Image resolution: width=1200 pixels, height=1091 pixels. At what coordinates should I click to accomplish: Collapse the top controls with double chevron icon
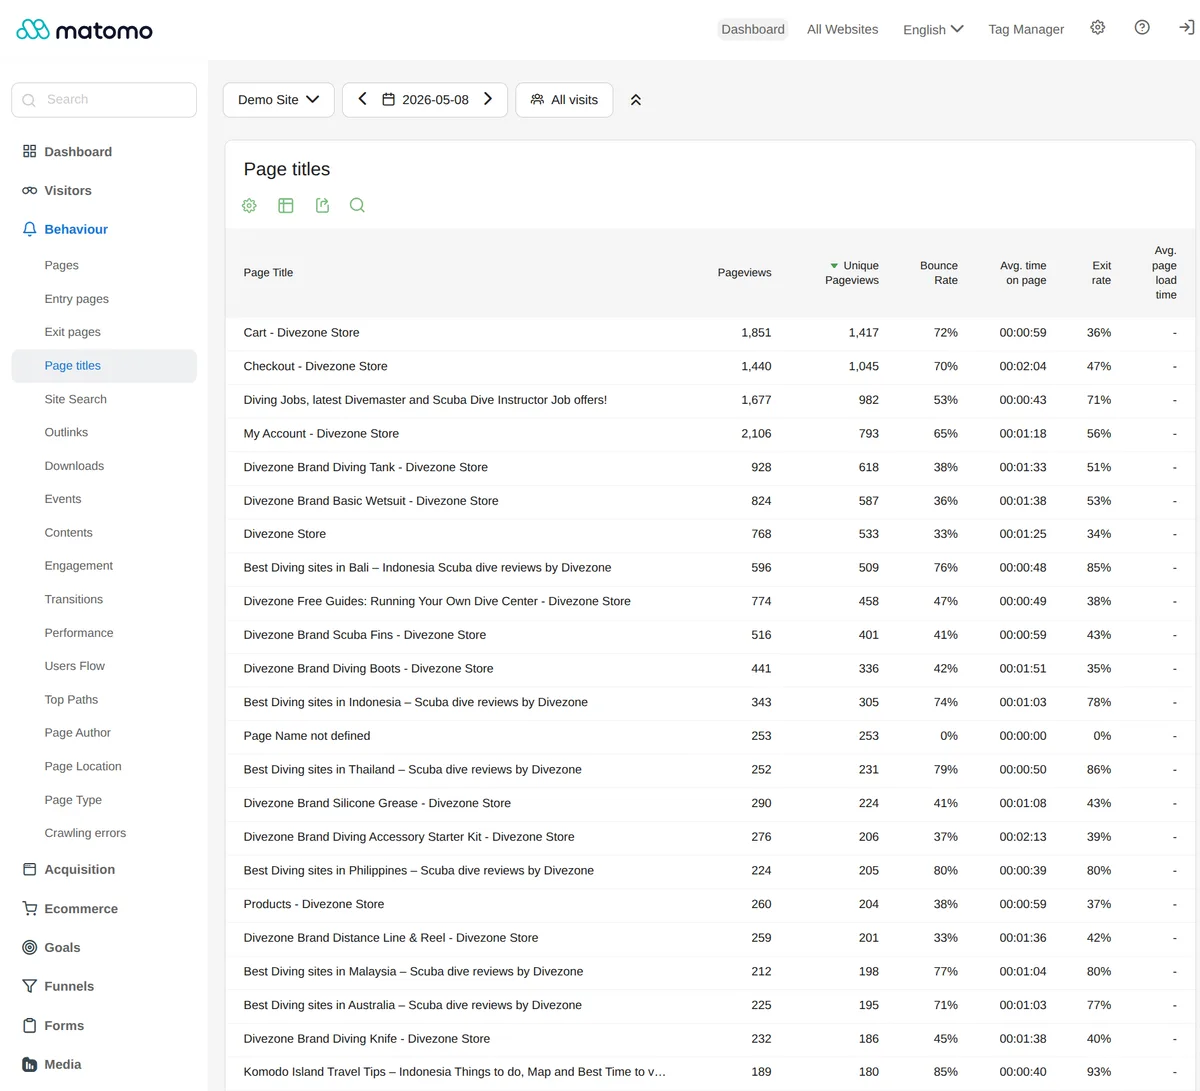coord(636,100)
